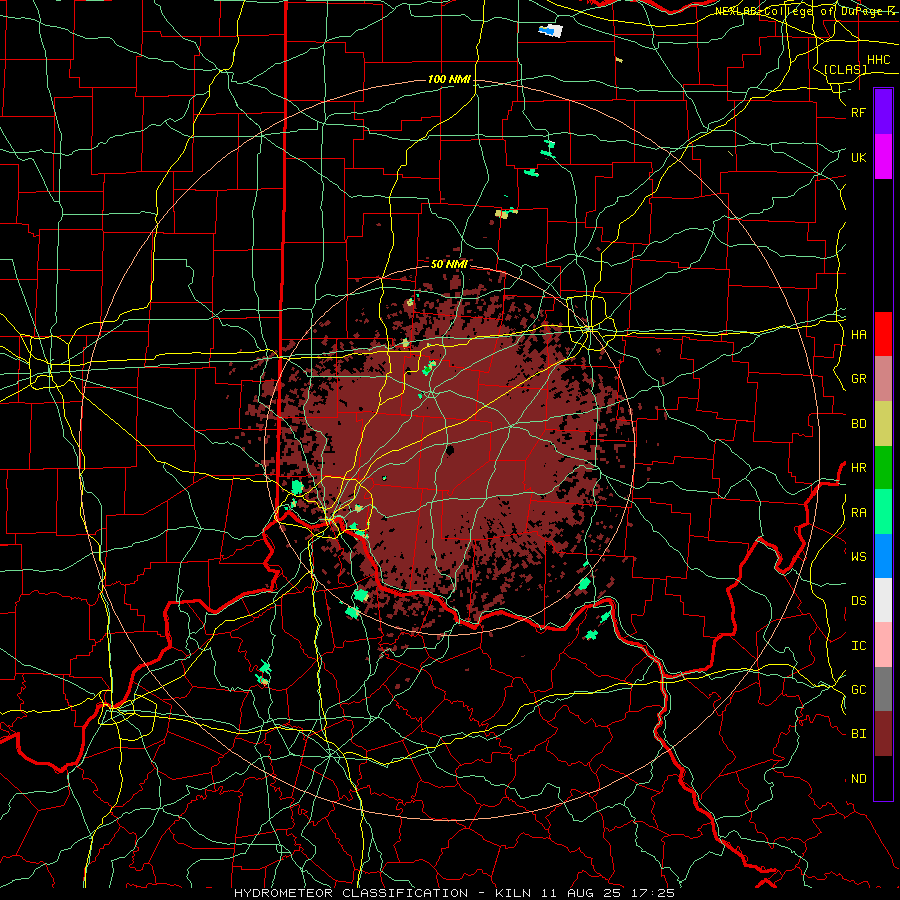
Task: Select the "HA" legend label
Action: [x=859, y=335]
